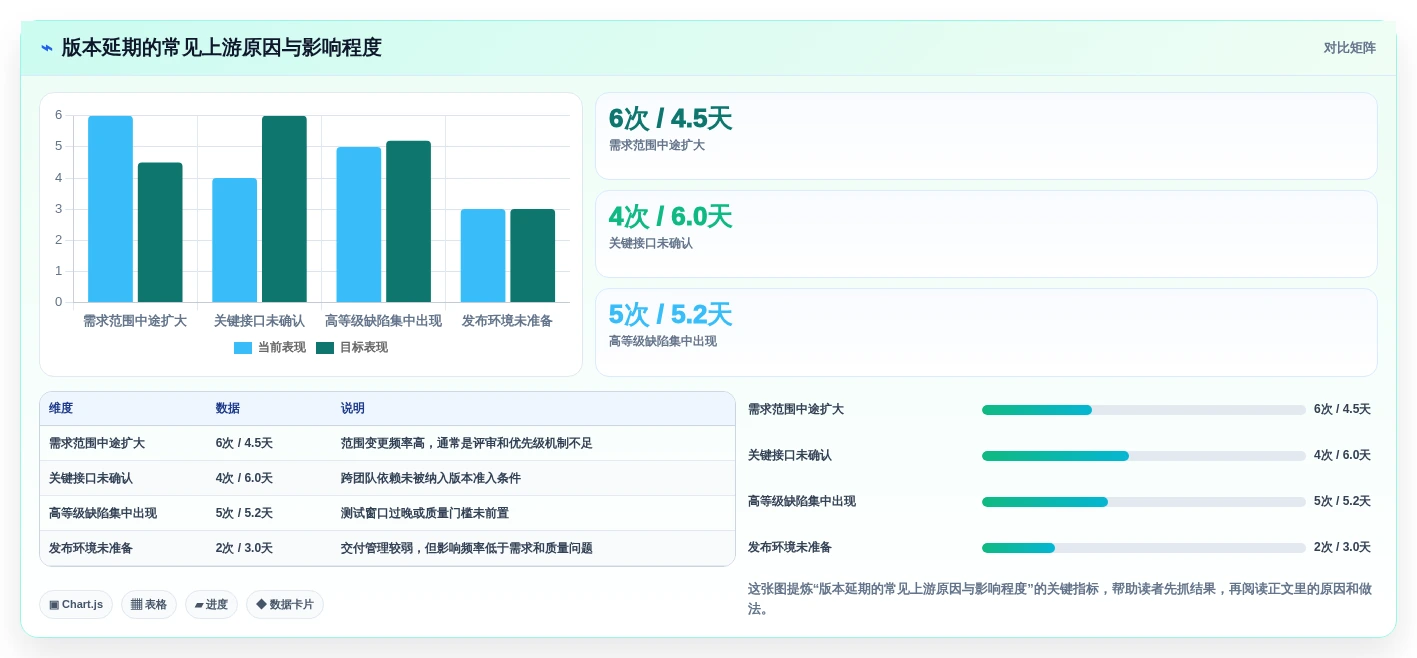This screenshot has width=1417, height=658.
Task: Click 目标表现 bar for 需求范围中途扩大
Action: 160,232
